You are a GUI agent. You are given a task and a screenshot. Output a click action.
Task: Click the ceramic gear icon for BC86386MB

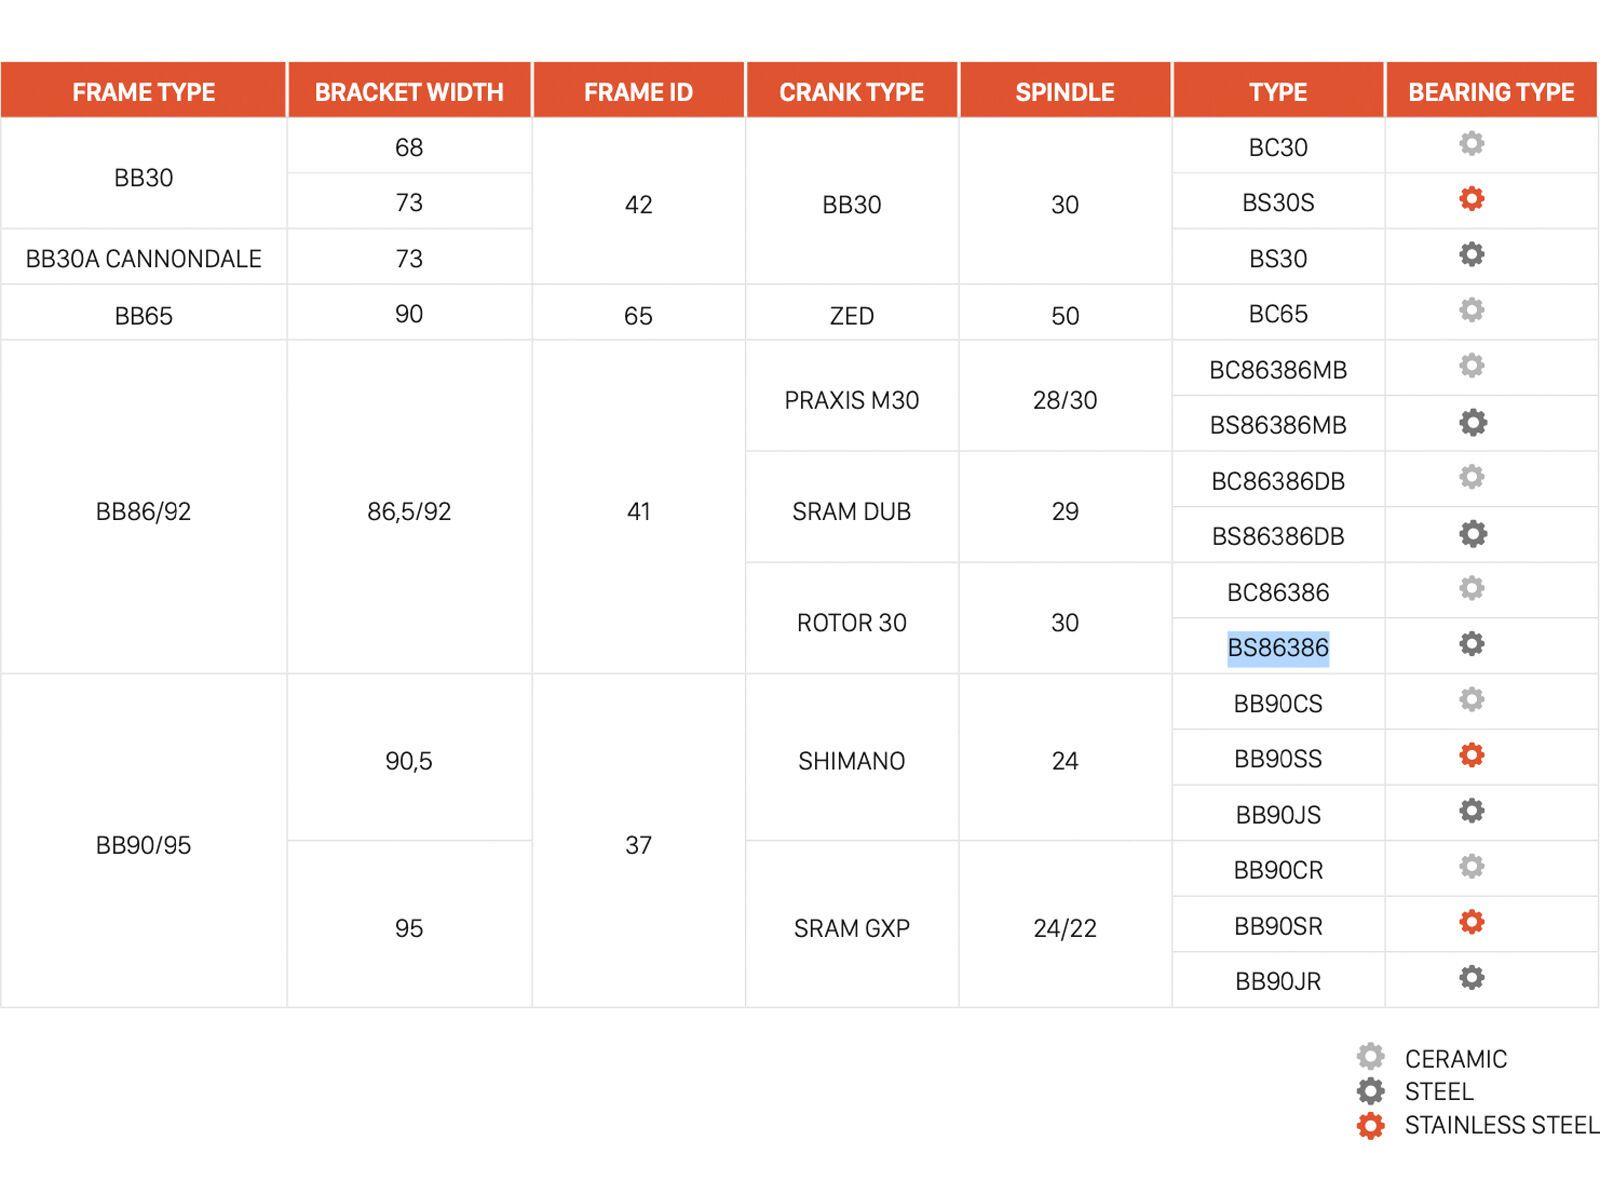click(x=1471, y=365)
